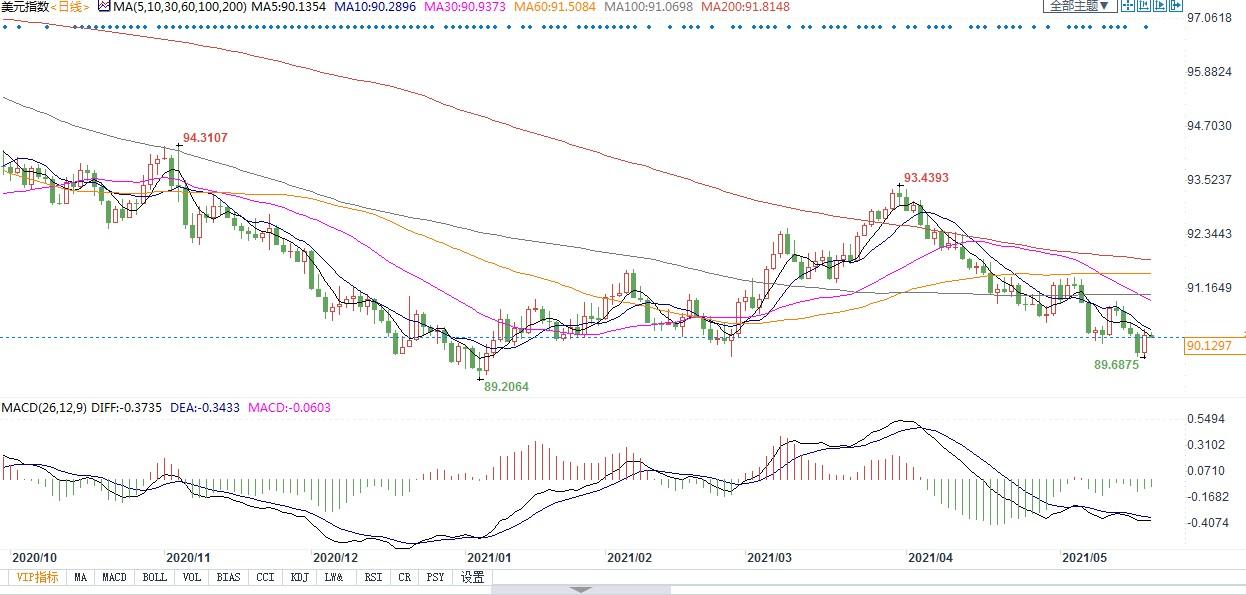Click the 91.1649 price axis value
This screenshot has width=1246, height=595.
click(x=1209, y=288)
